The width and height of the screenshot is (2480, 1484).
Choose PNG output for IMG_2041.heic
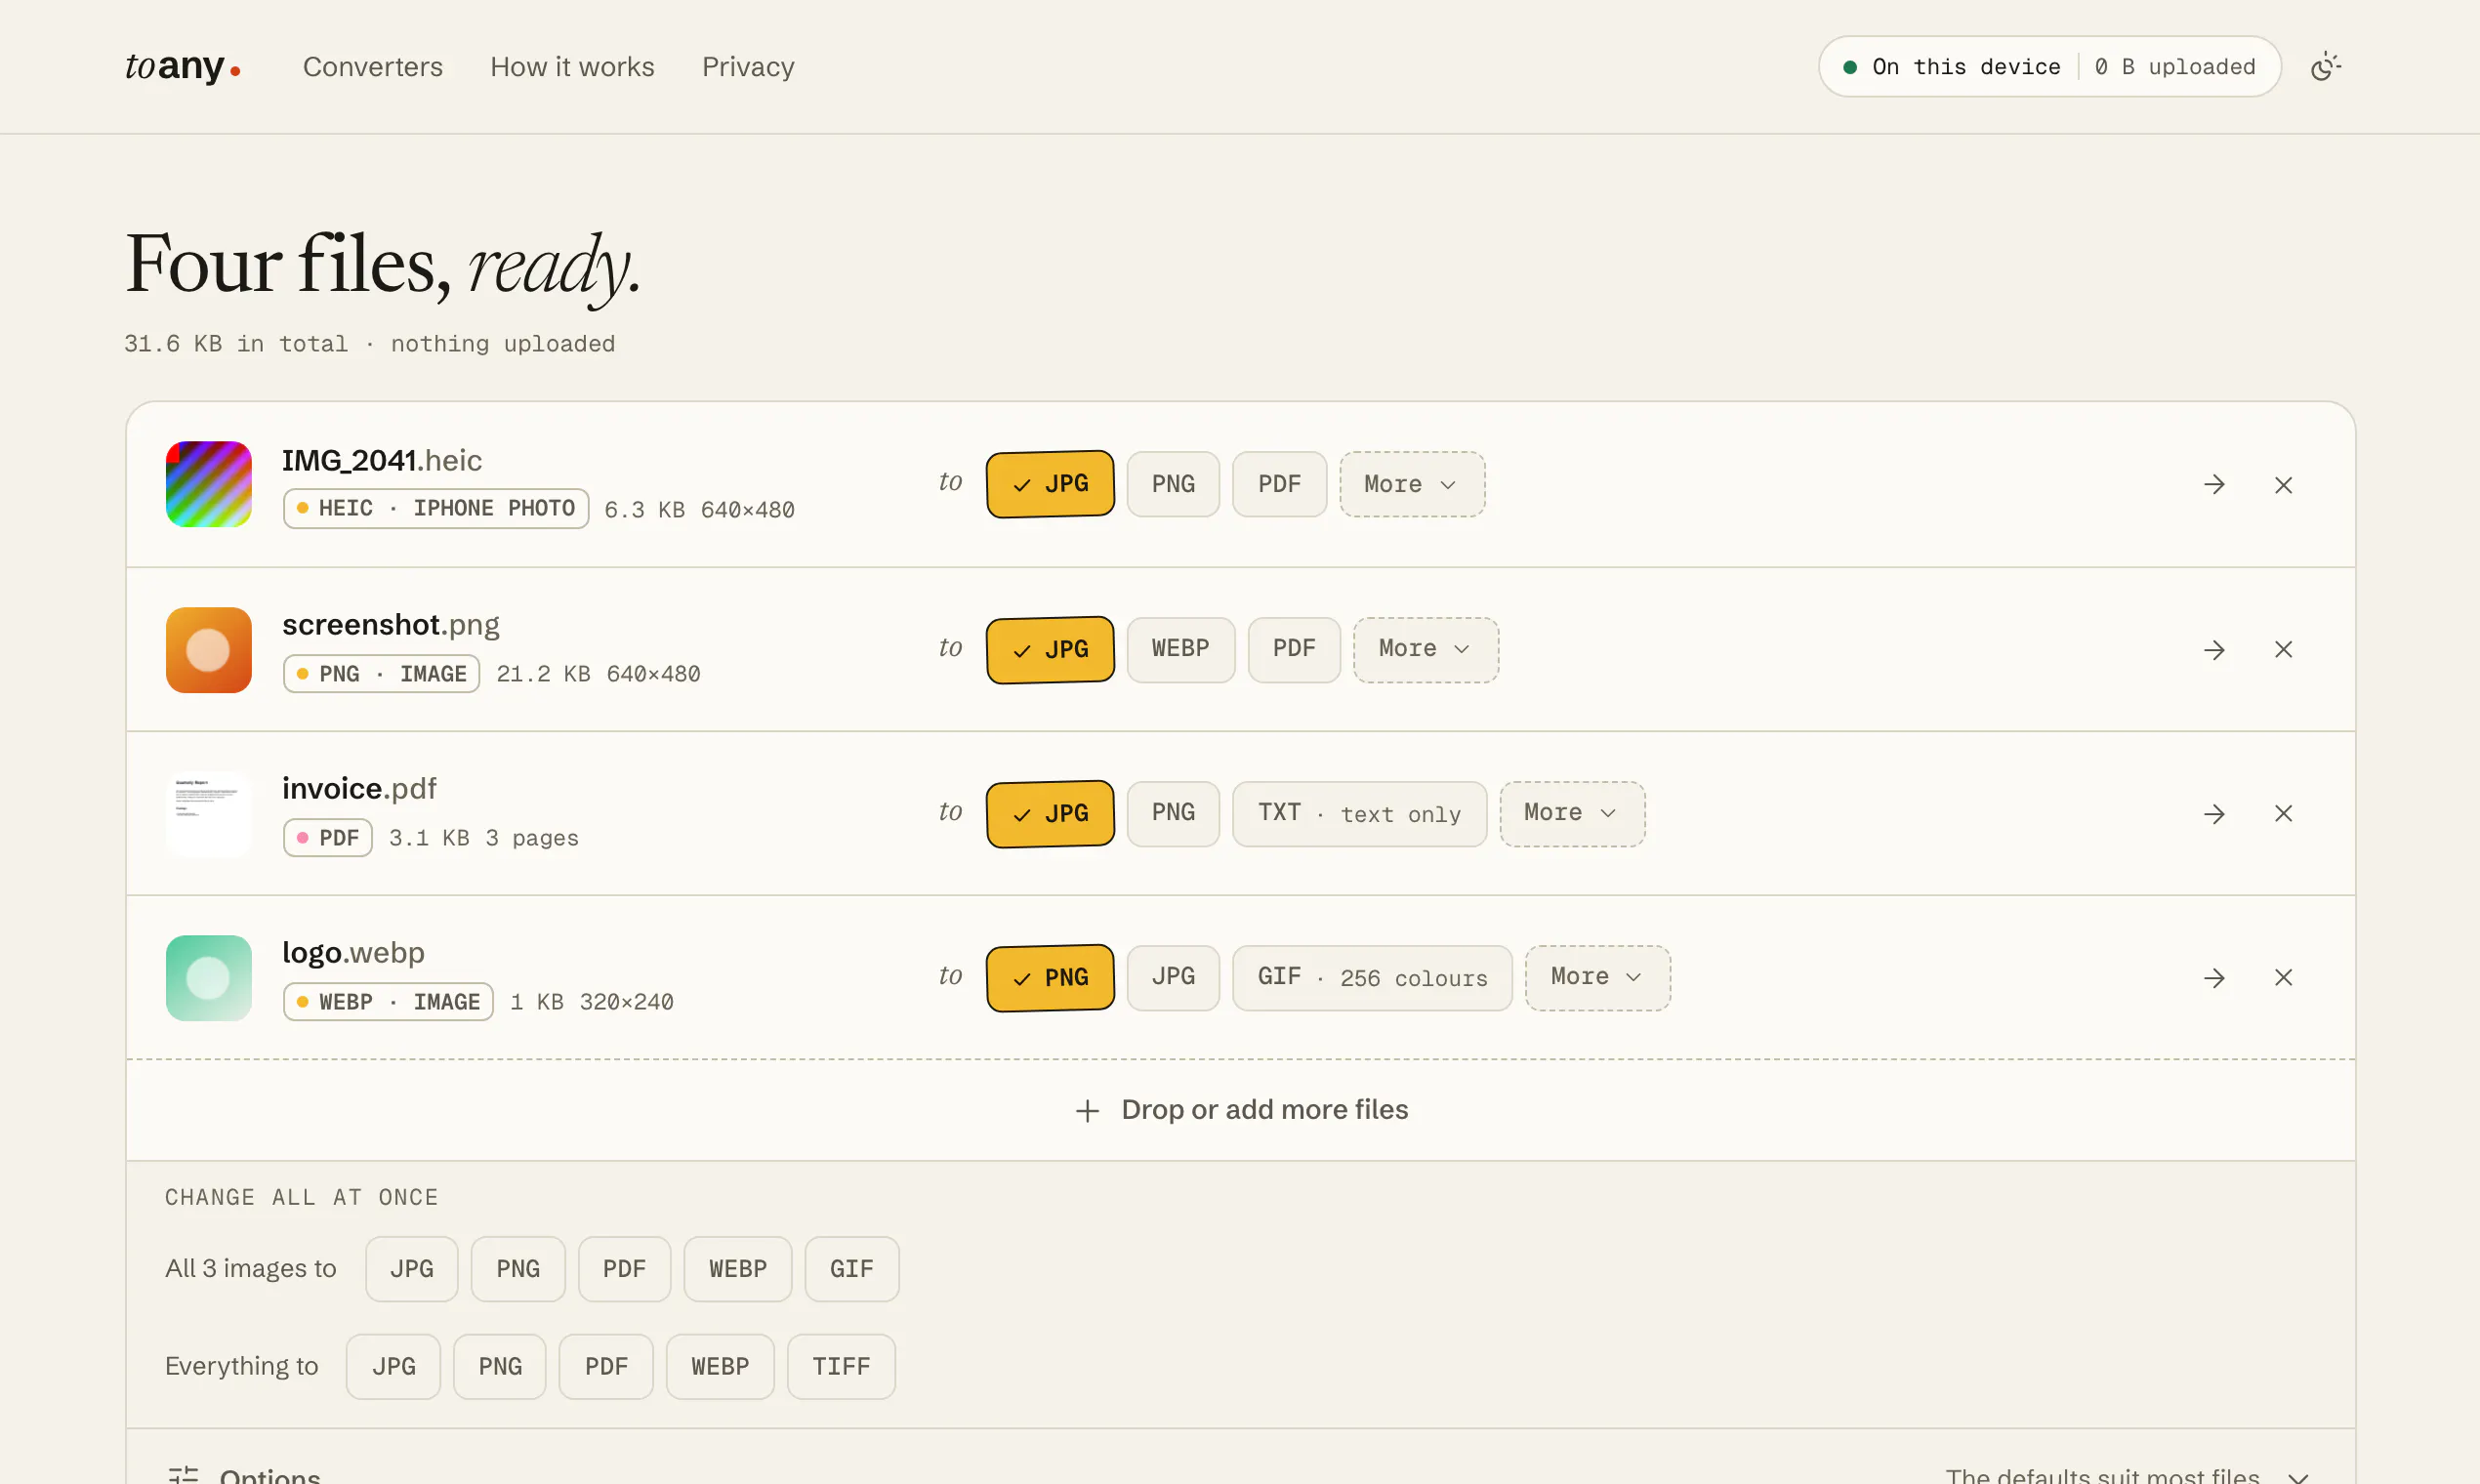coord(1173,484)
